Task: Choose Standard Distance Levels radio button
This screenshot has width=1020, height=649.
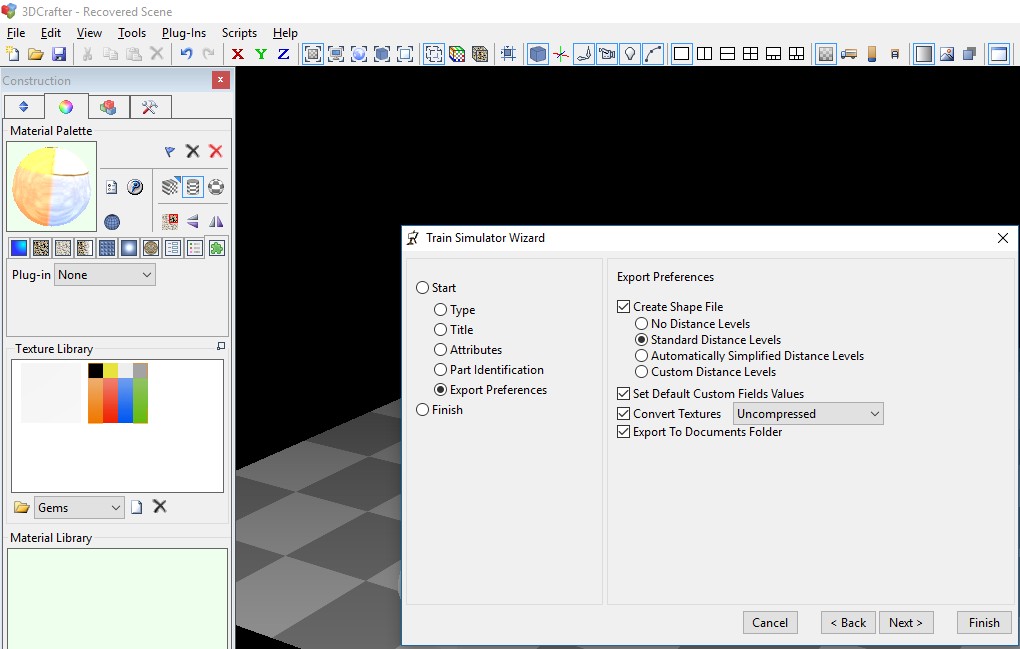Action: 641,339
